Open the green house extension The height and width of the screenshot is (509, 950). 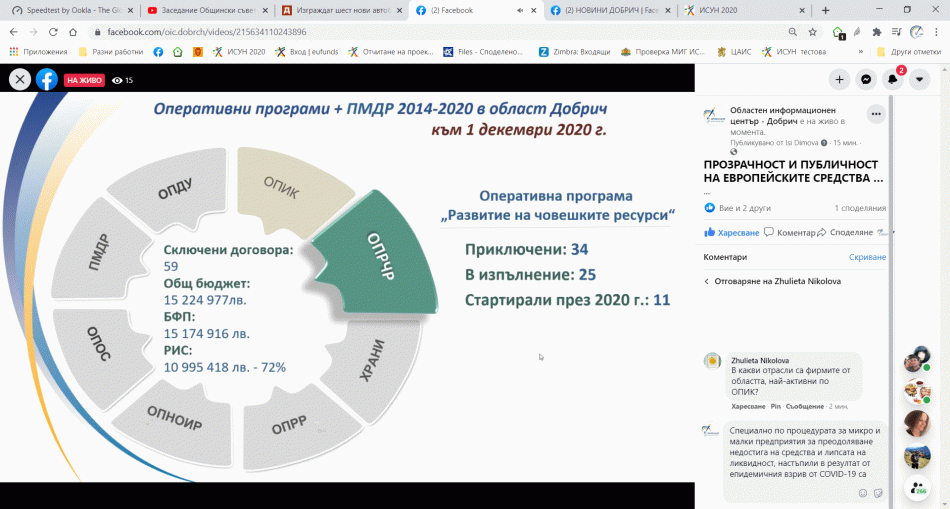839,33
